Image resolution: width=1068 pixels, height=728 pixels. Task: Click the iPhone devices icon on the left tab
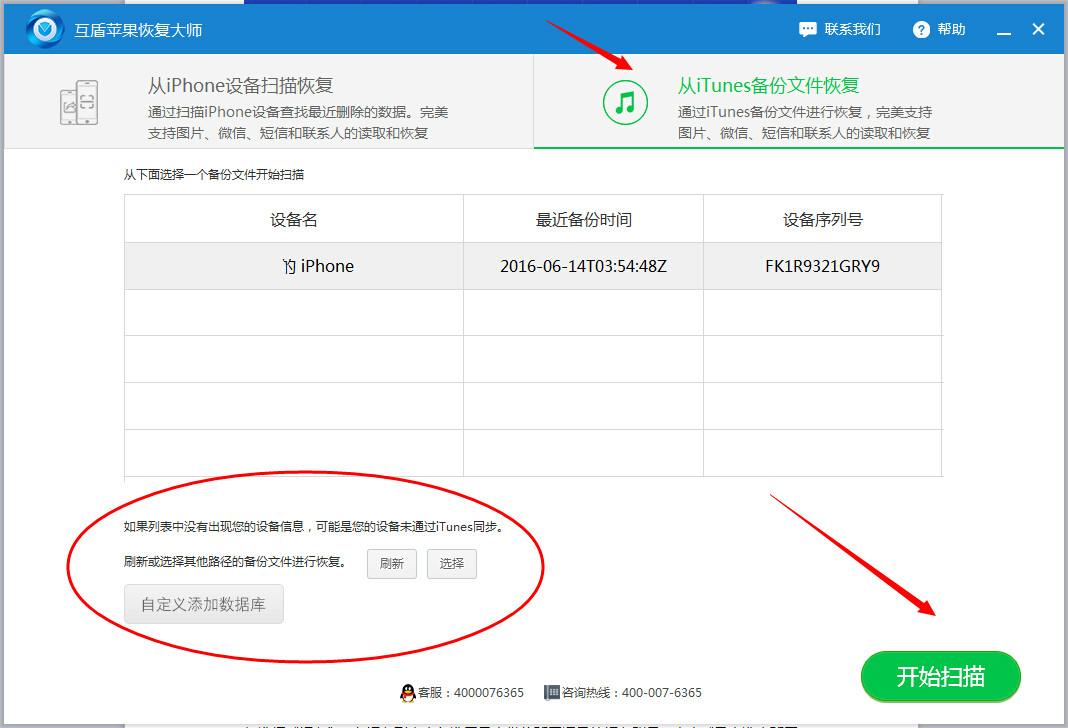coord(78,101)
